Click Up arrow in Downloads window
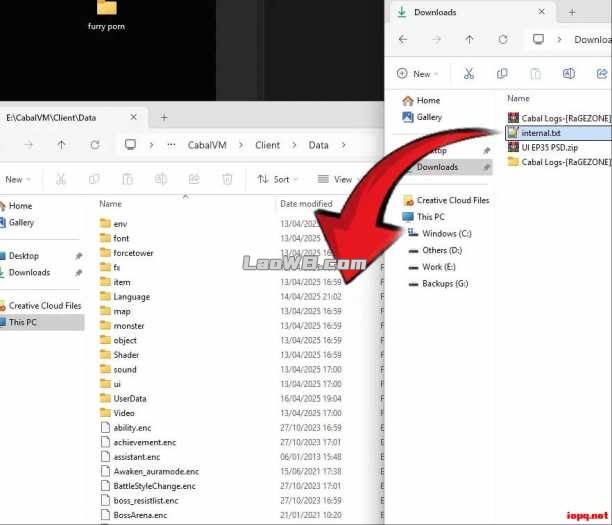The height and width of the screenshot is (525, 612). (x=470, y=39)
